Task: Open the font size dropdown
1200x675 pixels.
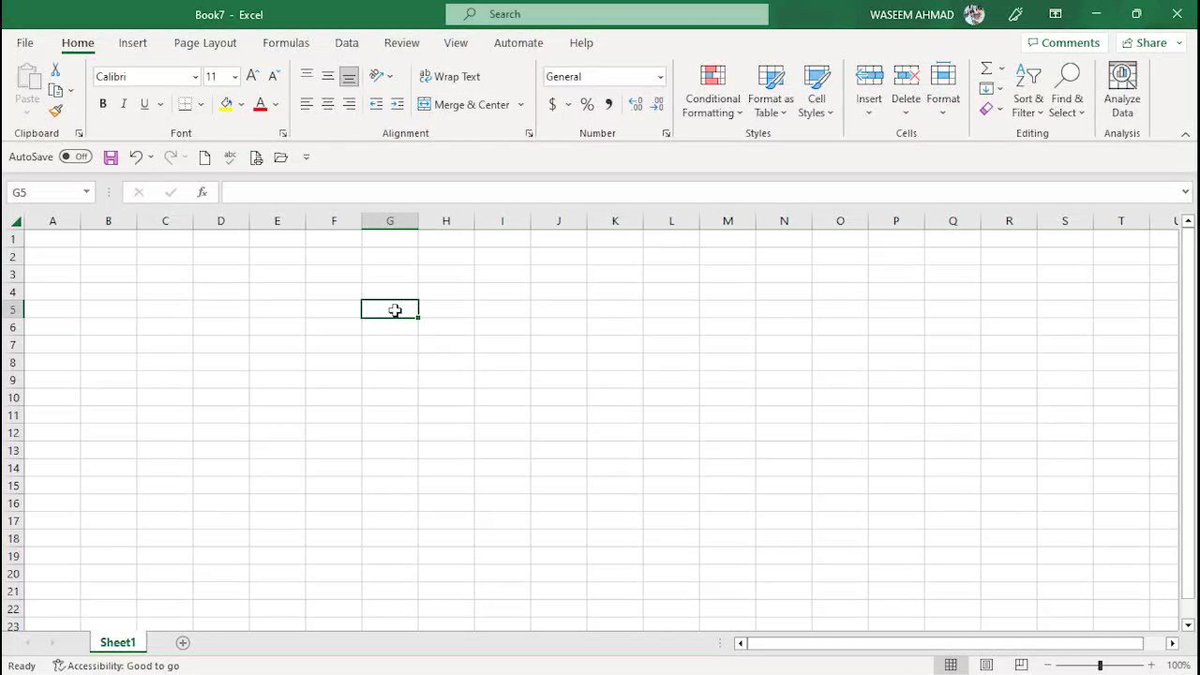Action: (x=235, y=77)
